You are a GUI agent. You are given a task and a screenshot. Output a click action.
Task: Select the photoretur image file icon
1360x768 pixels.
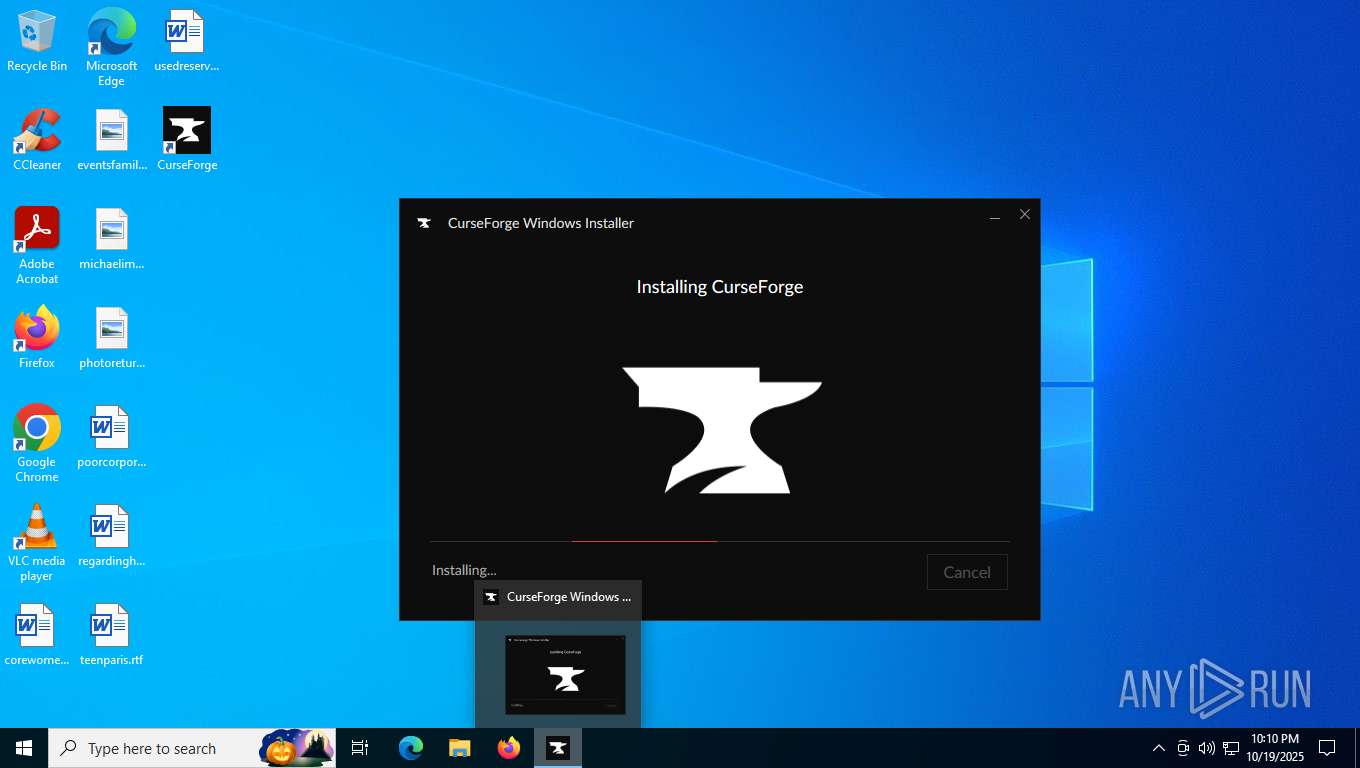tap(112, 338)
